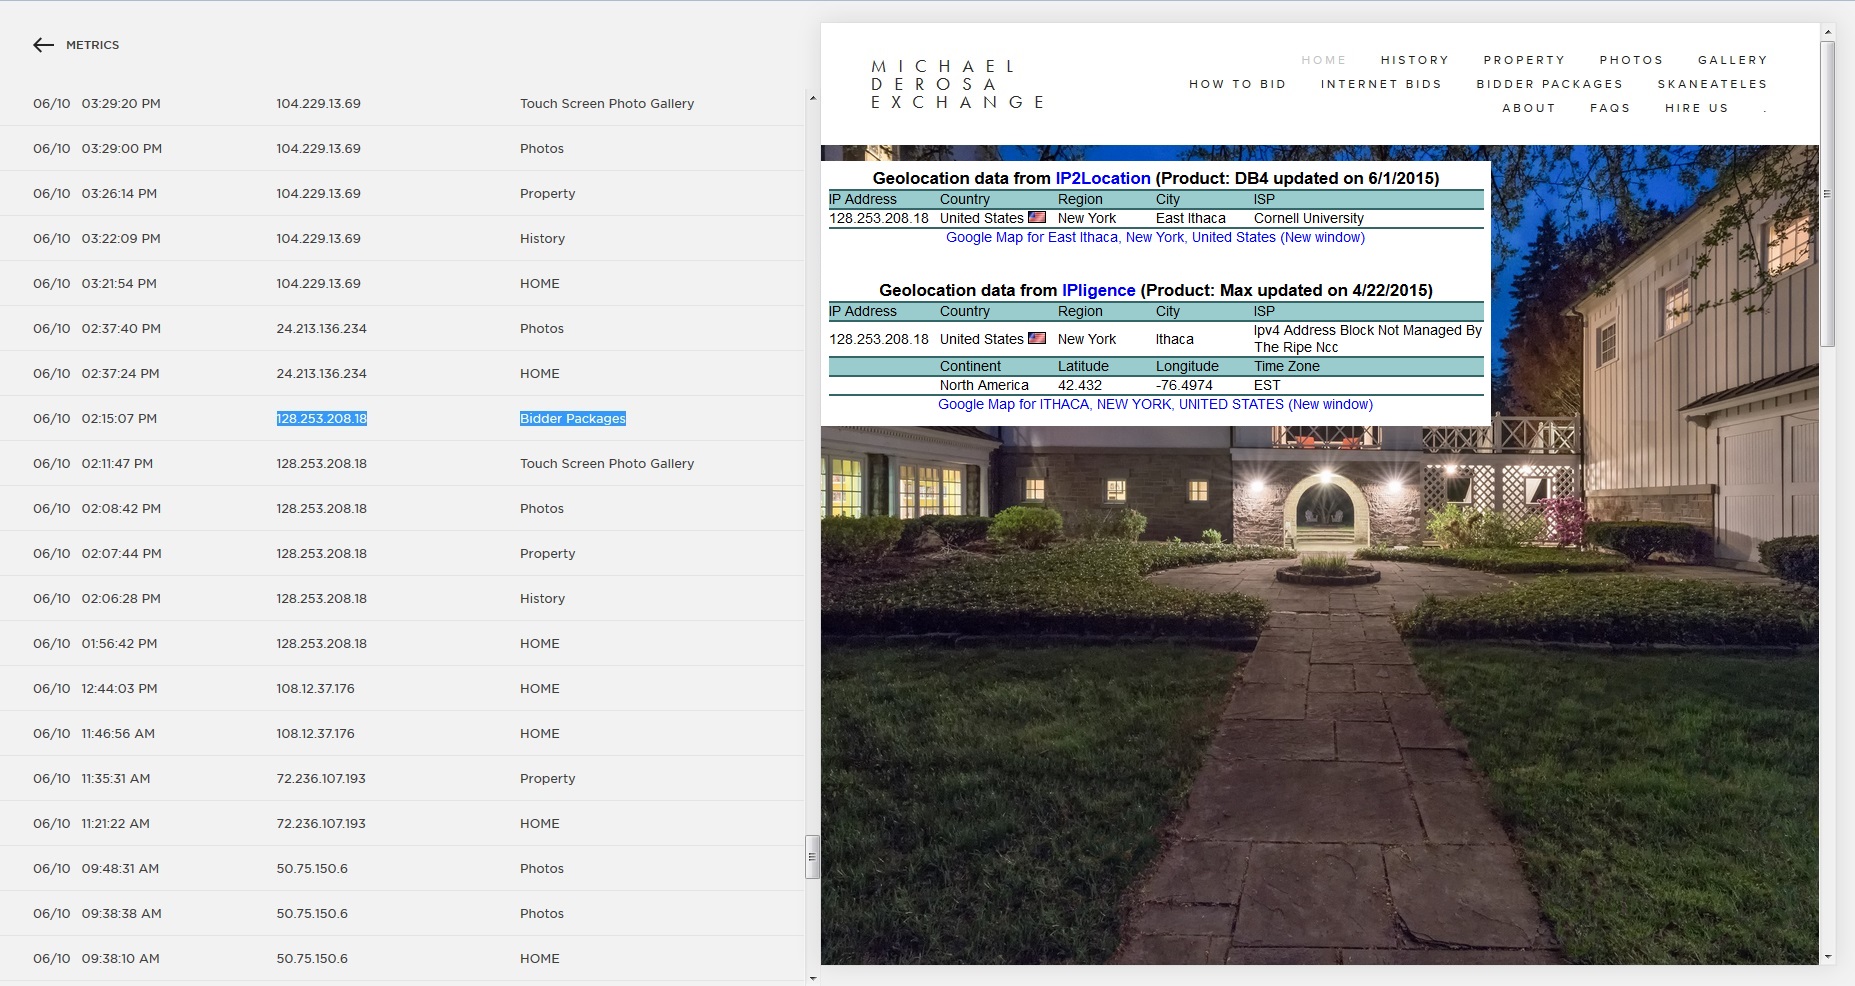Screen dimensions: 1855x986
Task: Select IP 50.75.150.6 at 09:48:31 AM
Action: click(x=312, y=868)
